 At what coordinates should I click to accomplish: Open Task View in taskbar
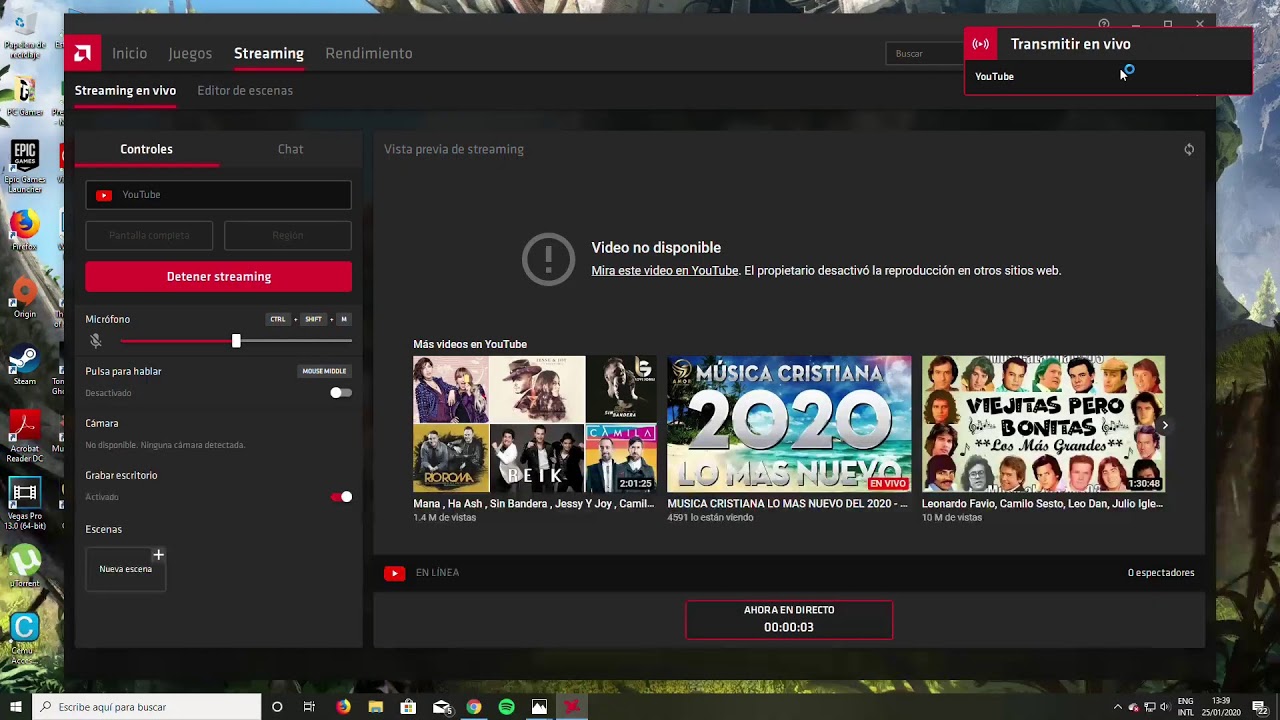(309, 707)
